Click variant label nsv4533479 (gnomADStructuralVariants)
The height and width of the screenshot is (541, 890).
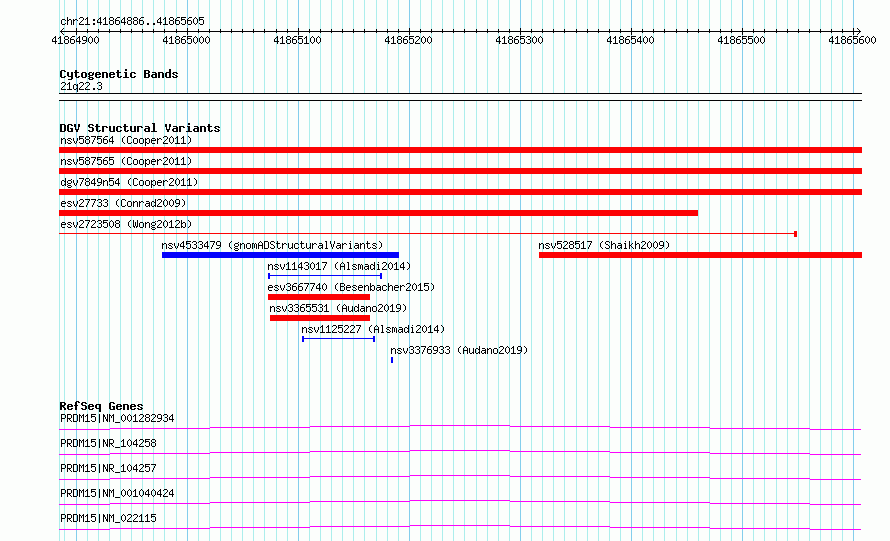(x=272, y=245)
